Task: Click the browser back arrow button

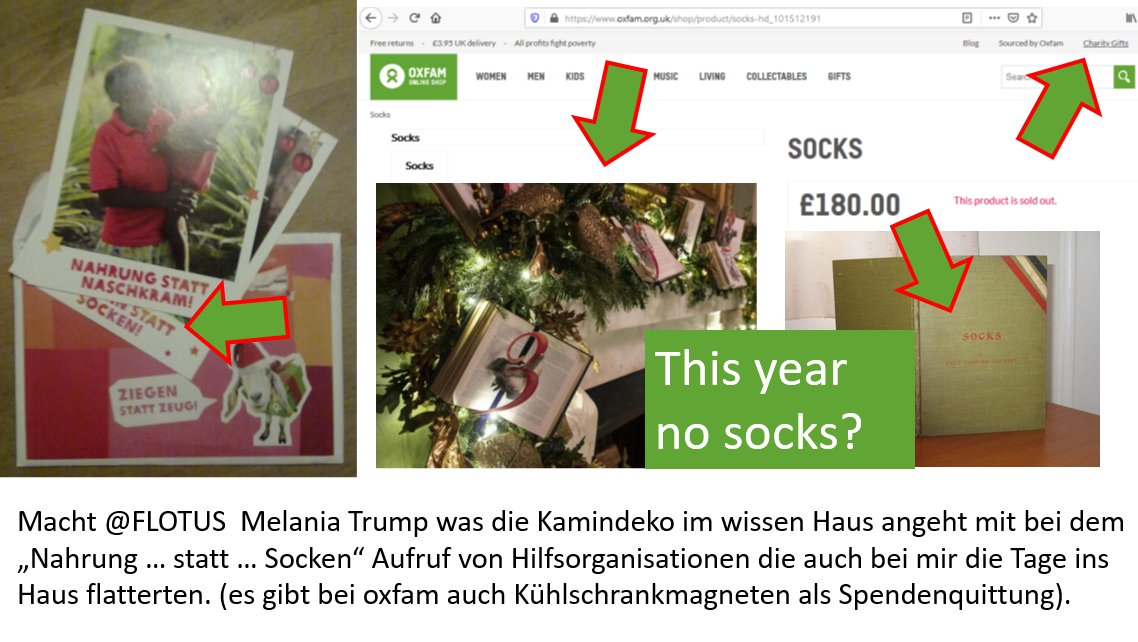Action: coord(371,17)
